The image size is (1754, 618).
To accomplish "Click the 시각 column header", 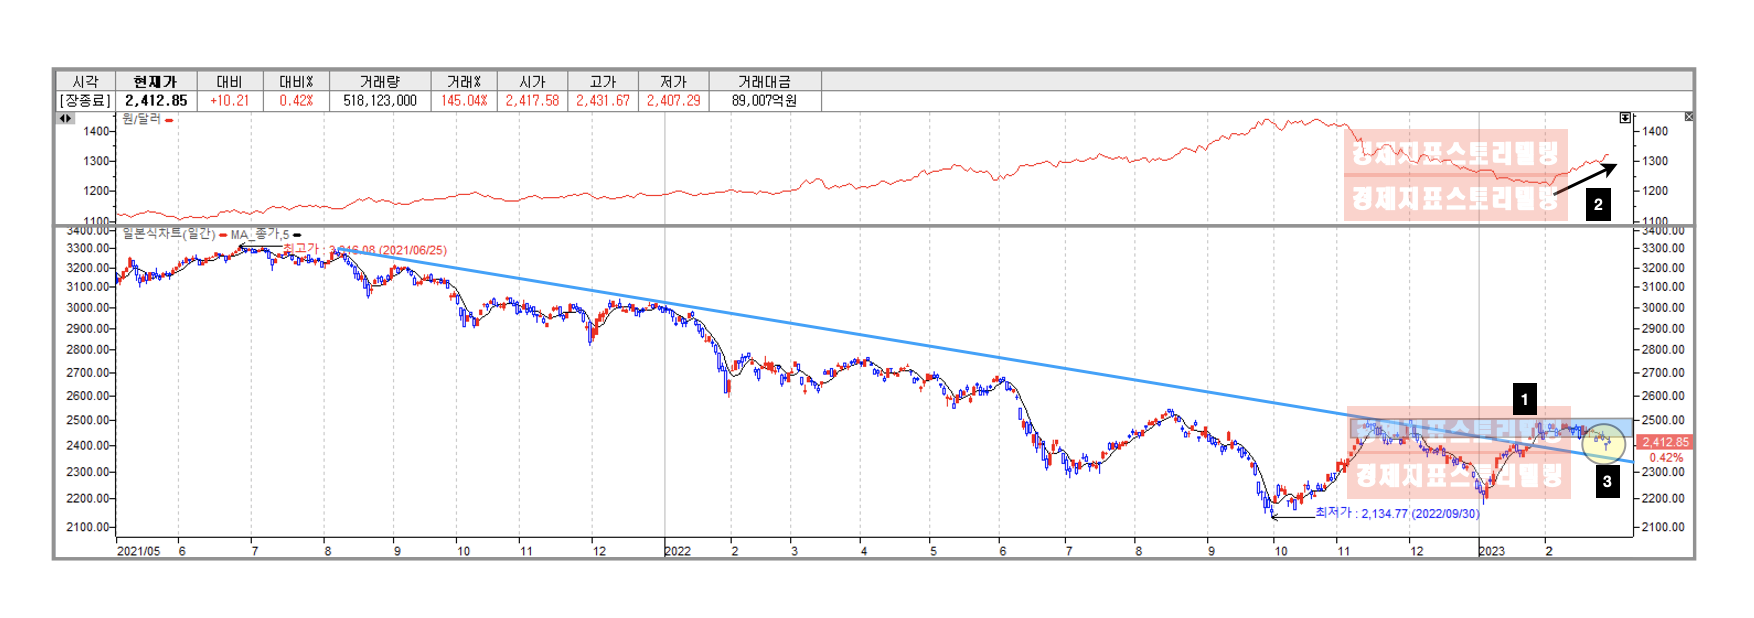I will click(86, 81).
